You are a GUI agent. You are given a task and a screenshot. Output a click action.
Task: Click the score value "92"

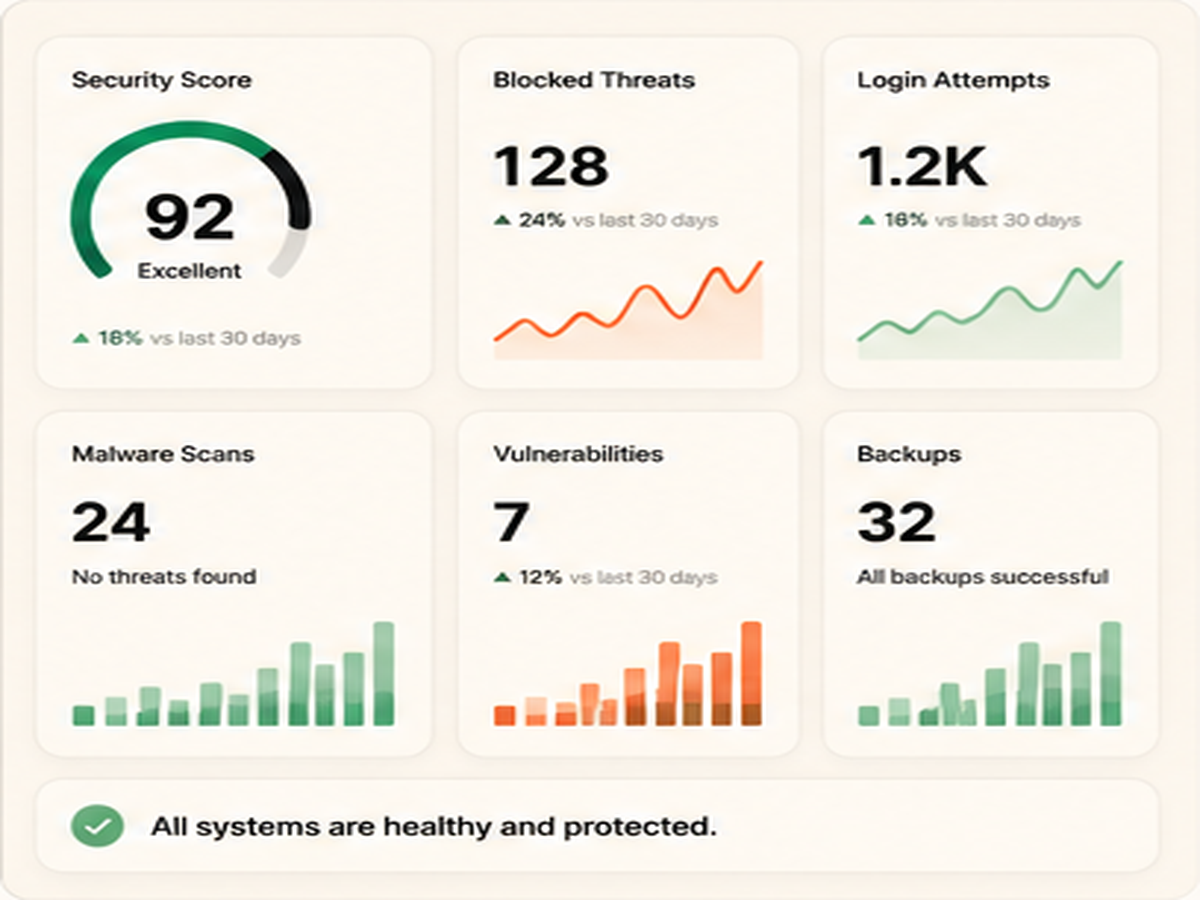point(190,217)
